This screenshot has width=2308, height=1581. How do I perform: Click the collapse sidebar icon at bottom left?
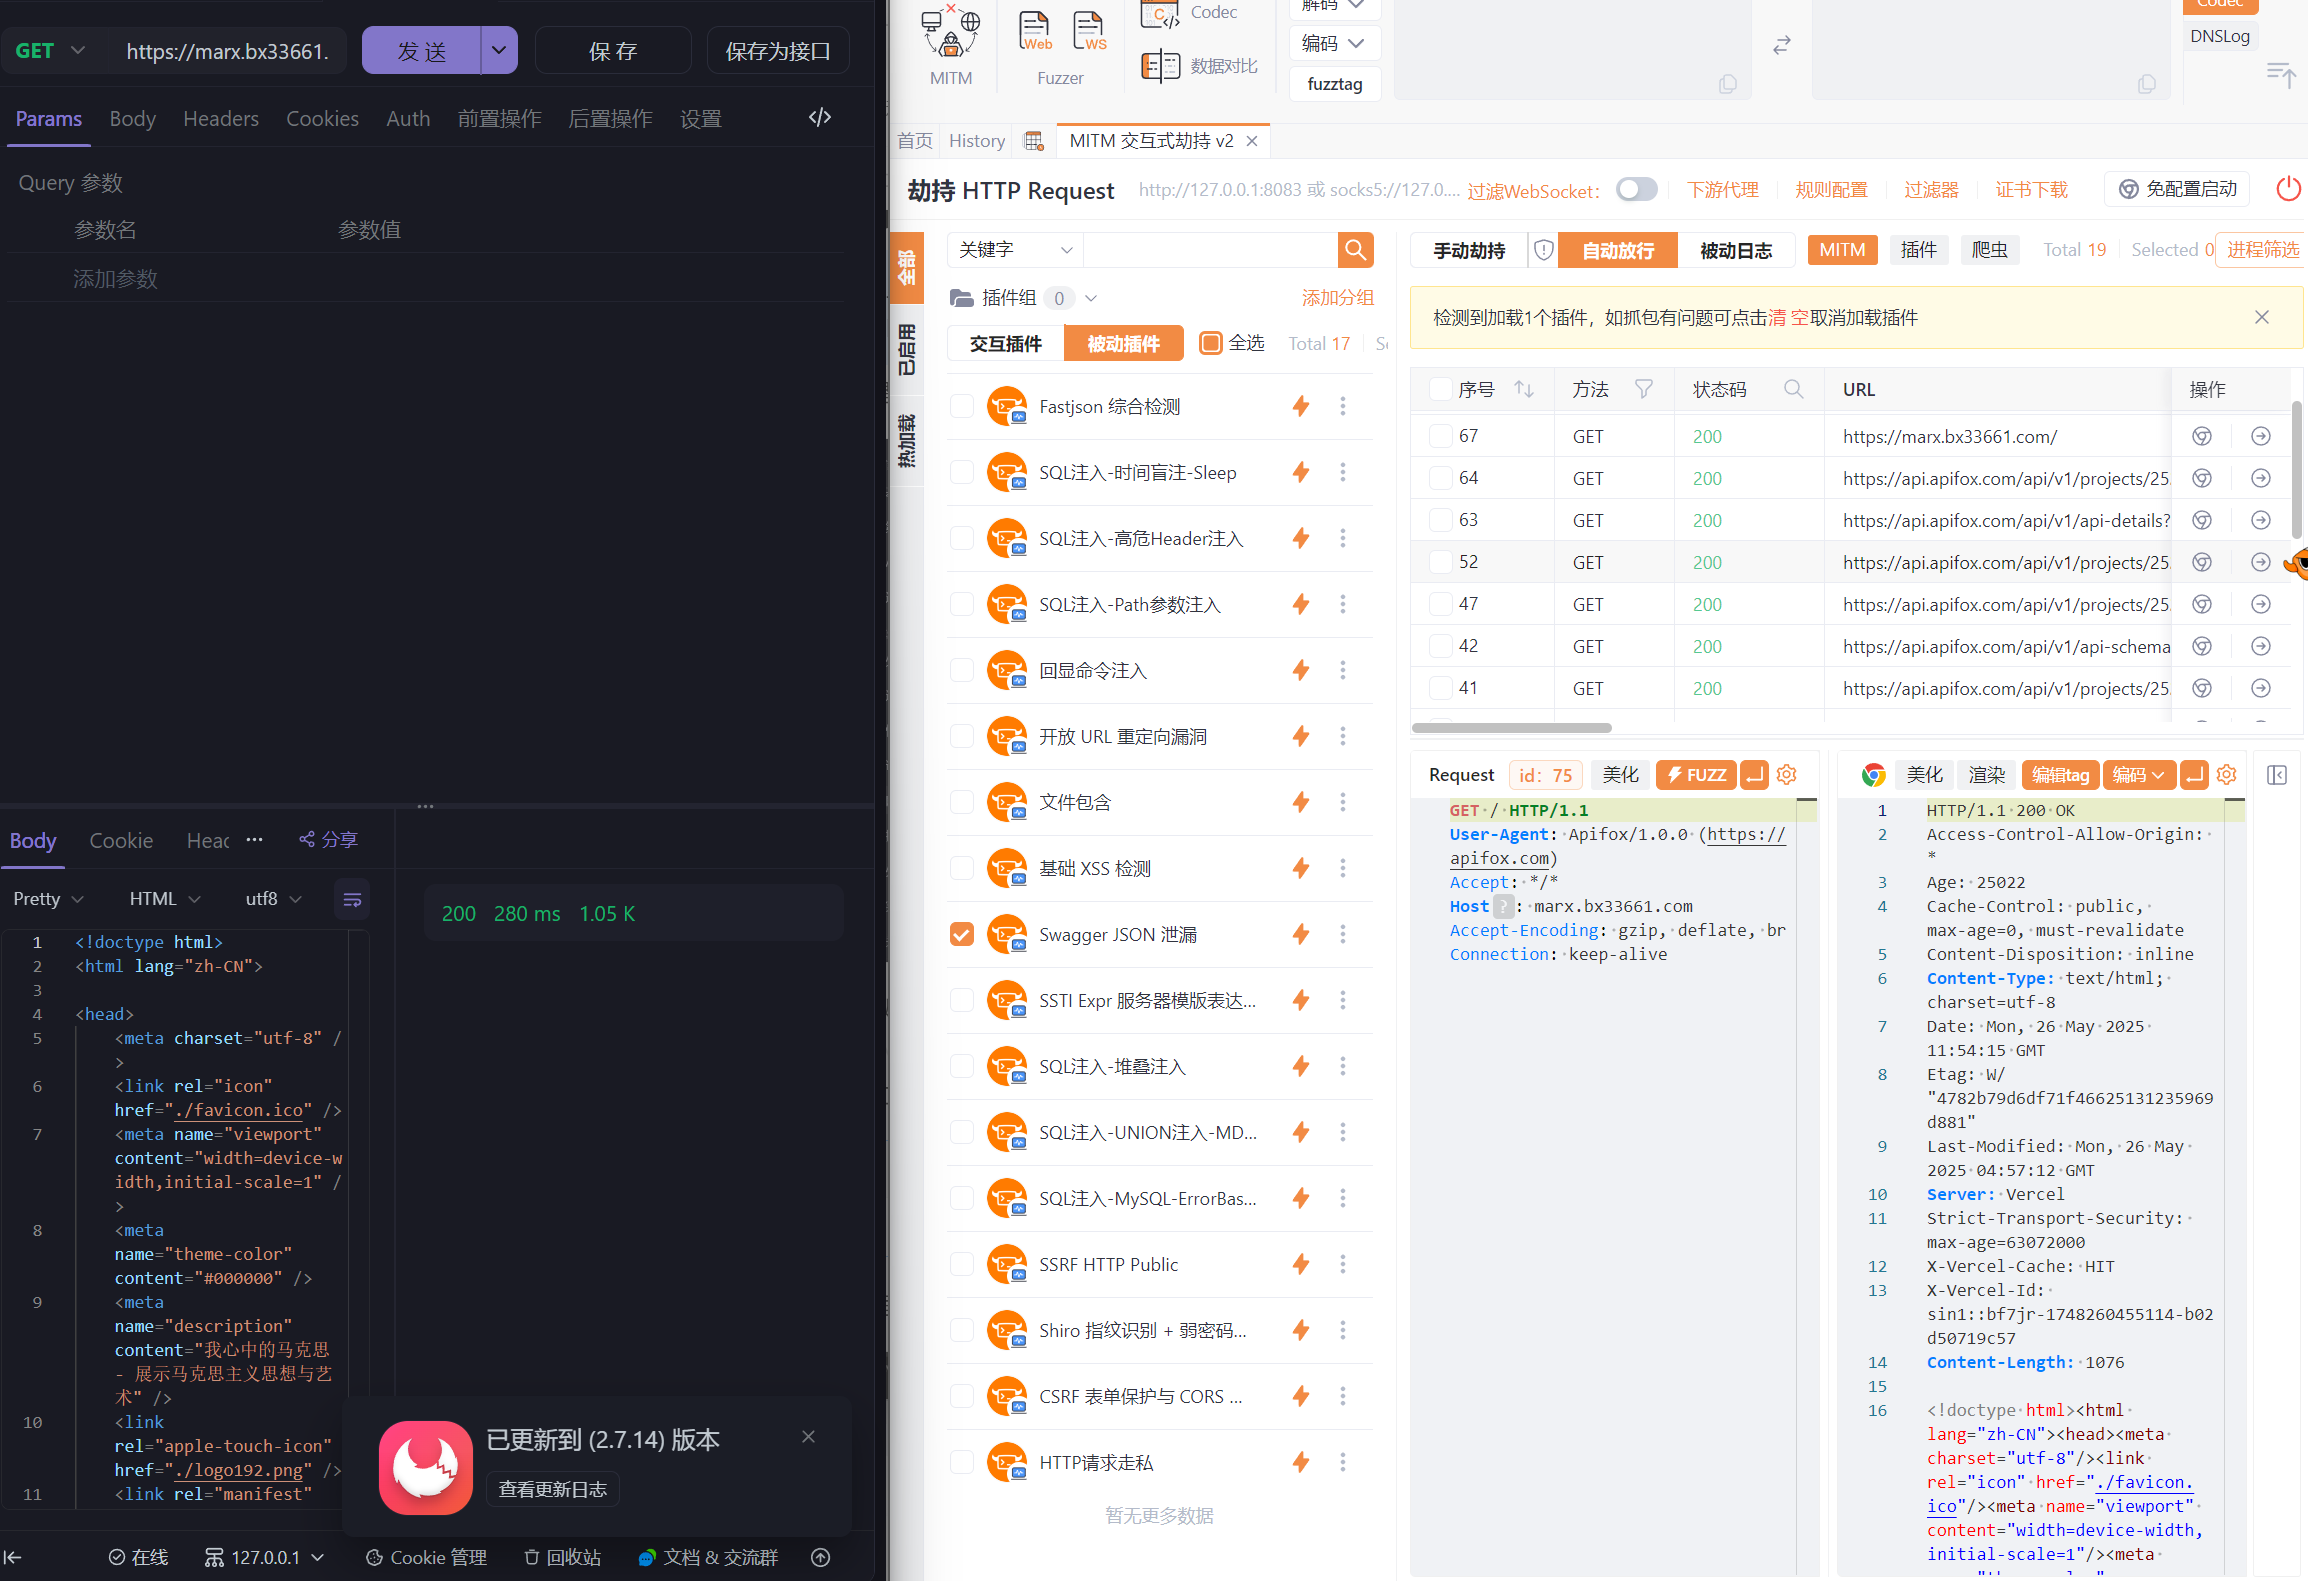[x=13, y=1557]
